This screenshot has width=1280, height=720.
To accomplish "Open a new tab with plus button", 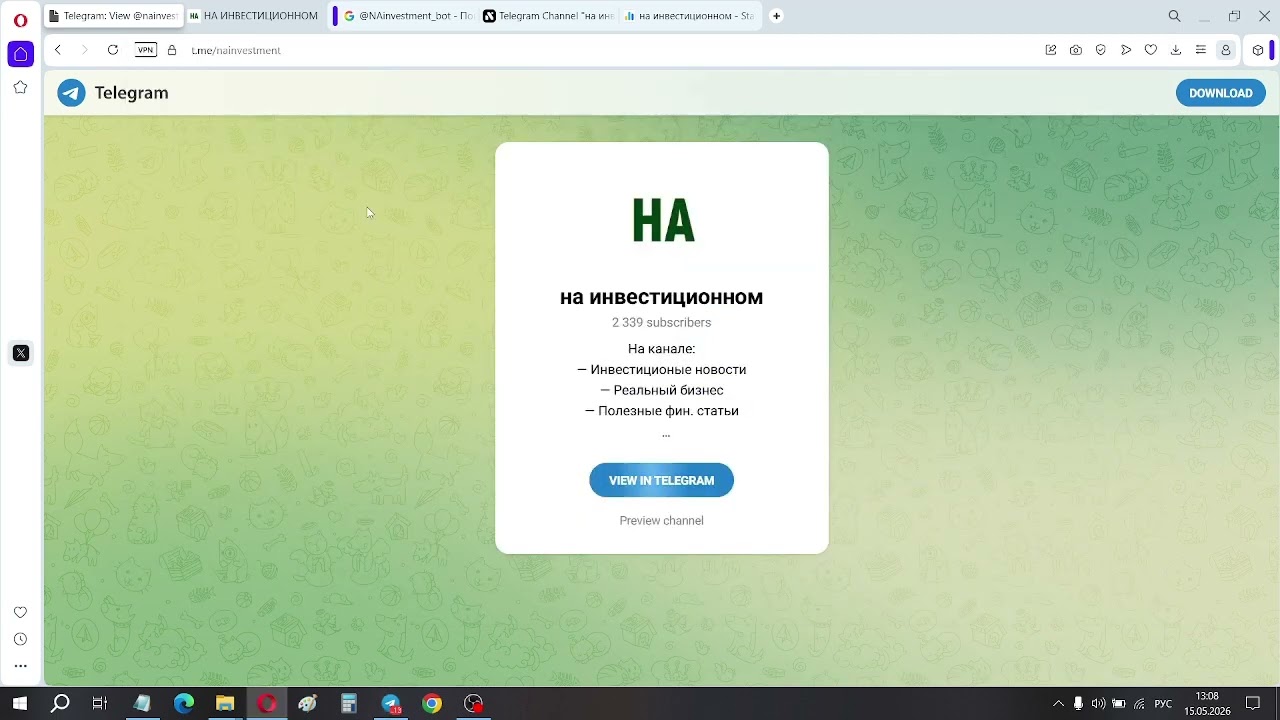I will point(776,16).
